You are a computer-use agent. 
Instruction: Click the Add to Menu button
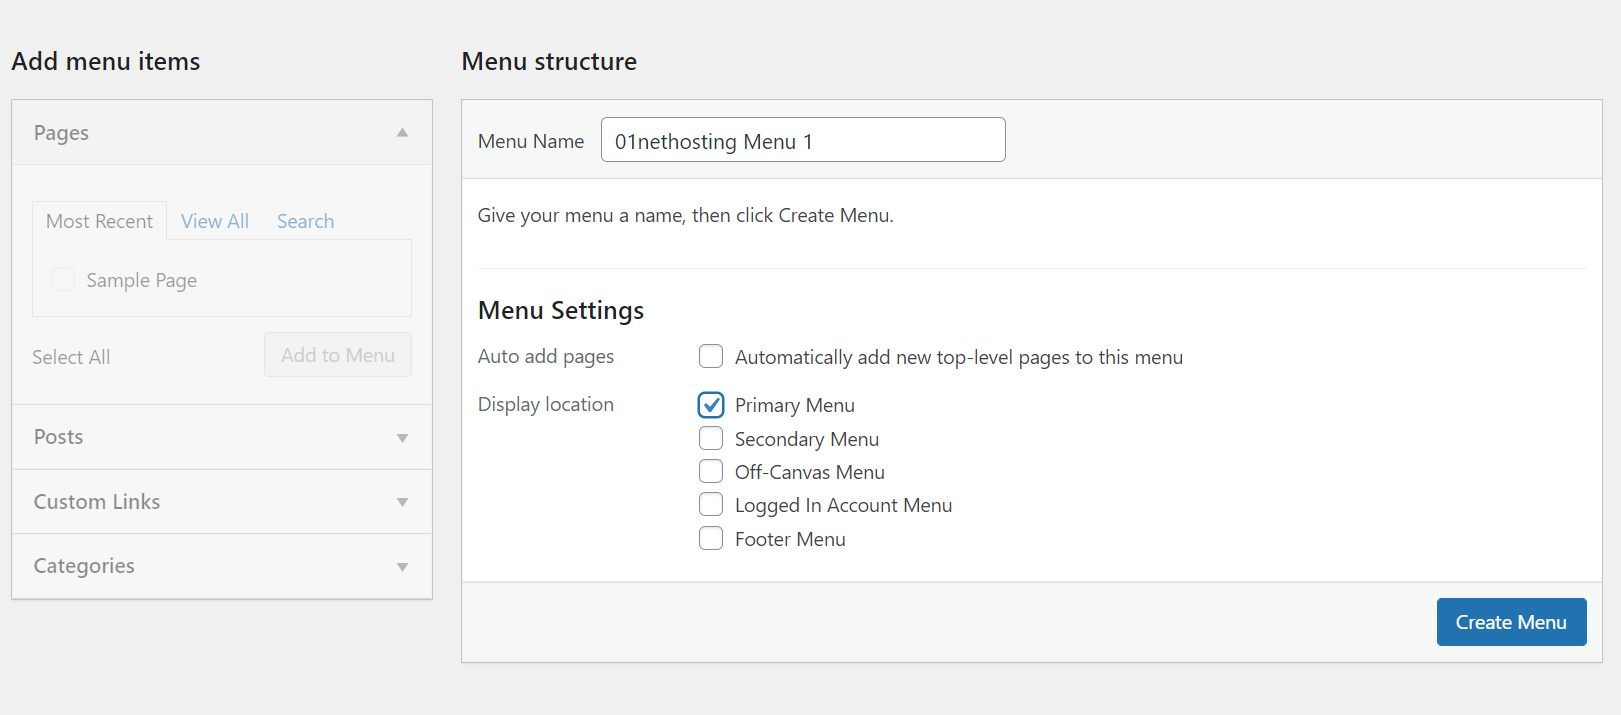pyautogui.click(x=338, y=355)
